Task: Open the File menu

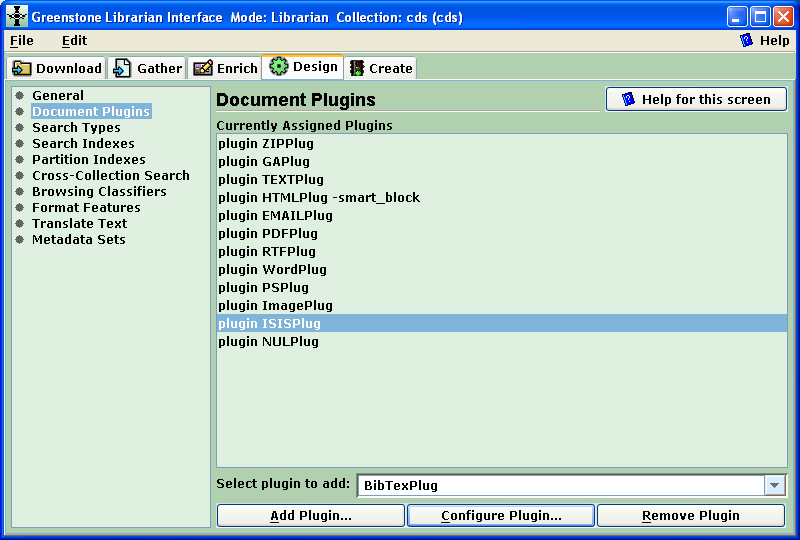Action: click(x=21, y=41)
